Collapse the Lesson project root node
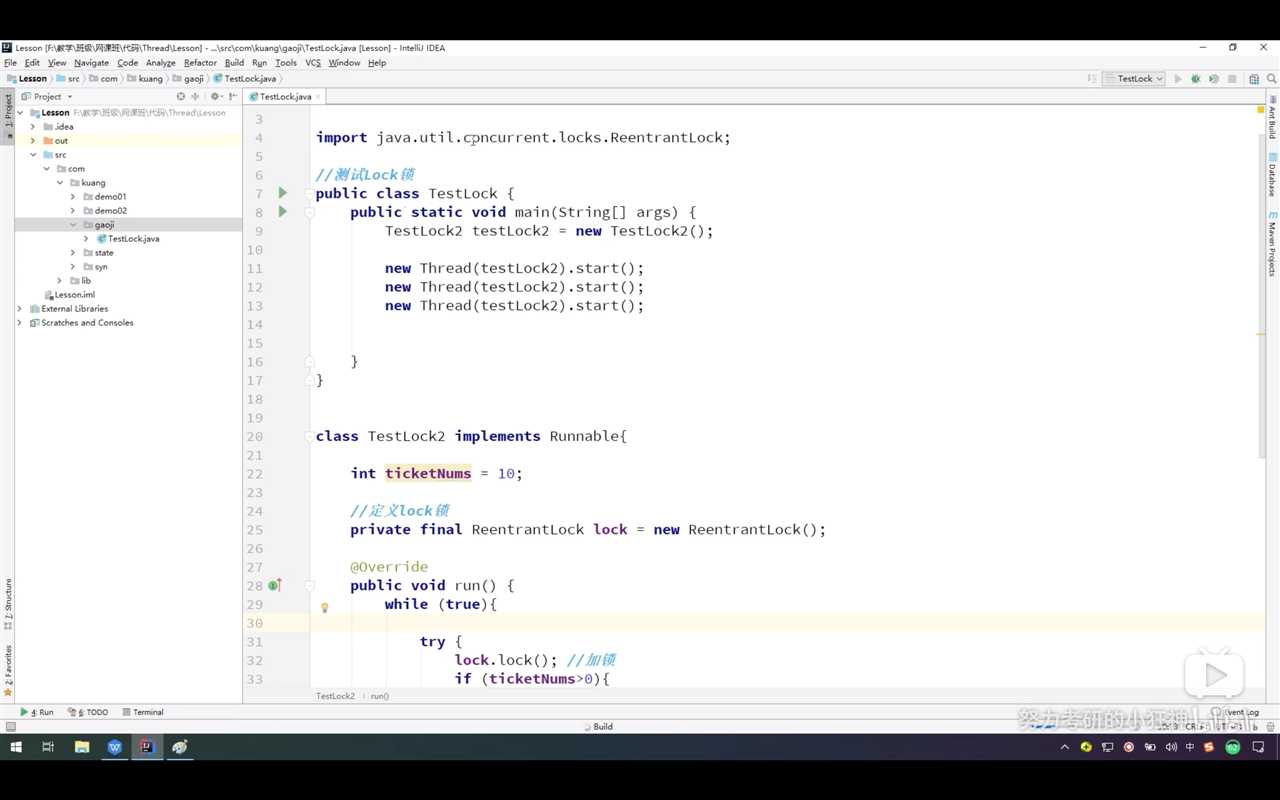Screen dimensions: 1280x800 pos(20,113)
